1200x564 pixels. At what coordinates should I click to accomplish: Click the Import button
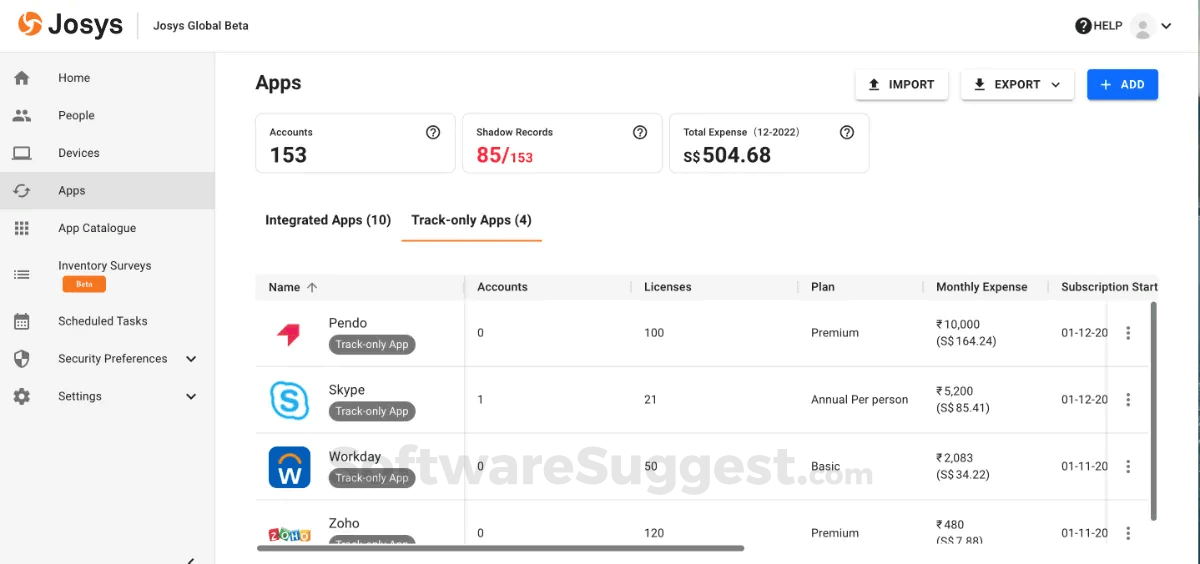[x=901, y=85]
